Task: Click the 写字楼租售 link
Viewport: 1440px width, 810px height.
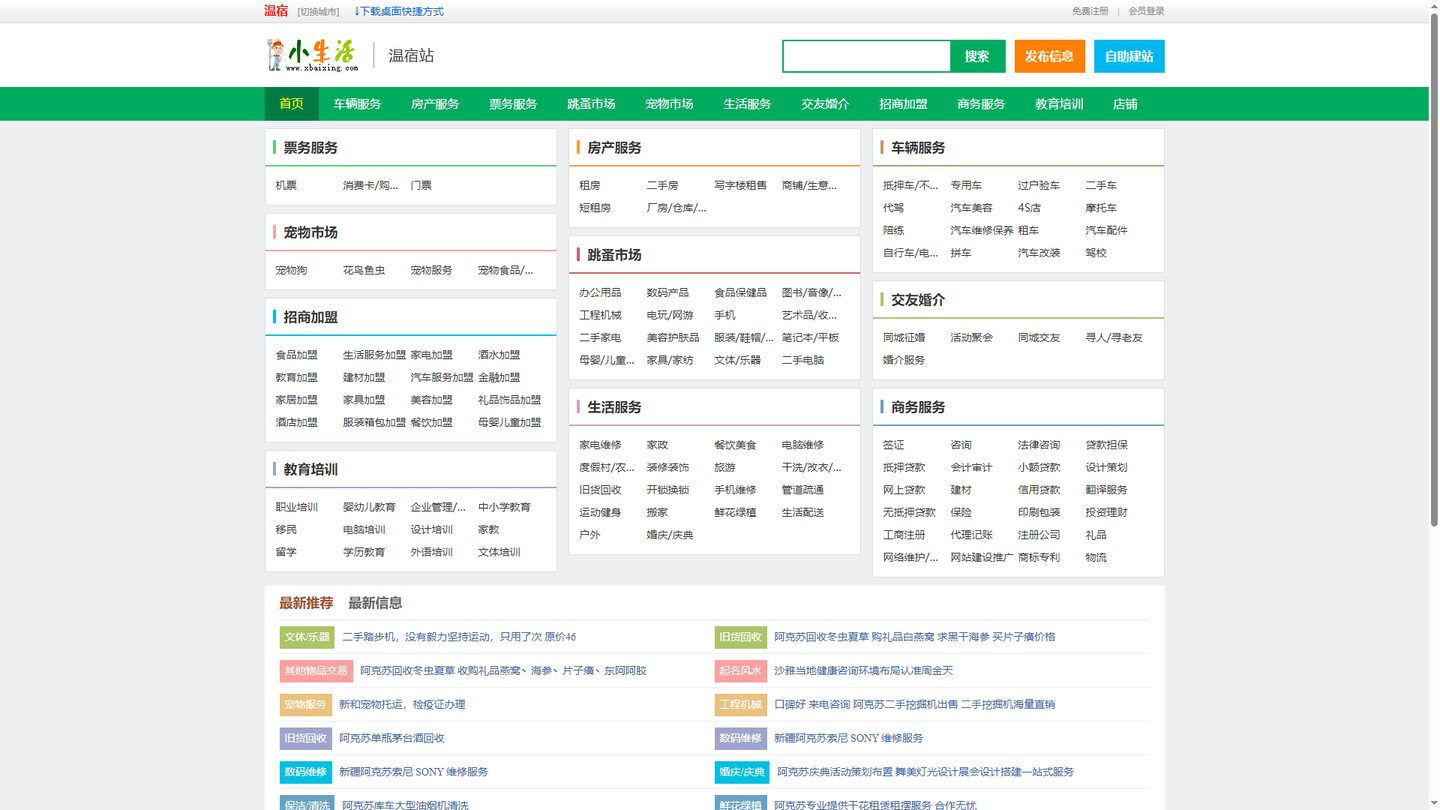Action: coord(740,186)
